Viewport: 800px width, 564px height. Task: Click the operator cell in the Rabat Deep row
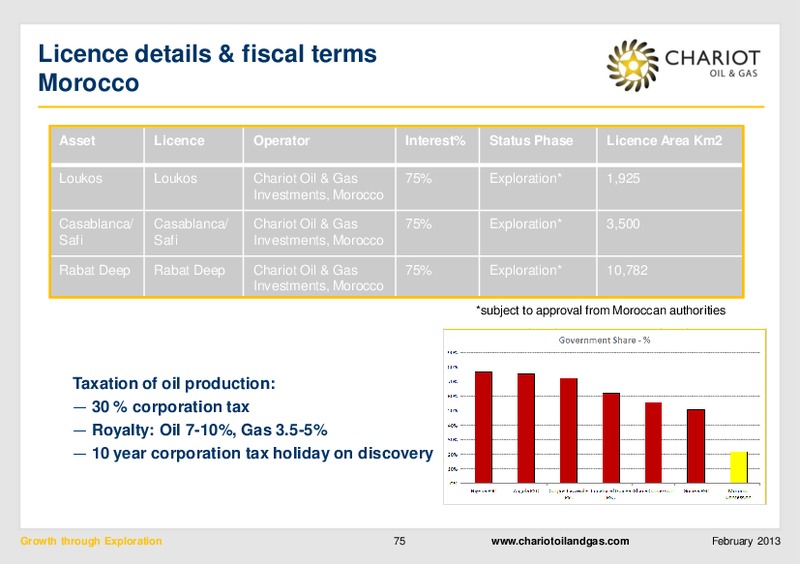tap(319, 276)
